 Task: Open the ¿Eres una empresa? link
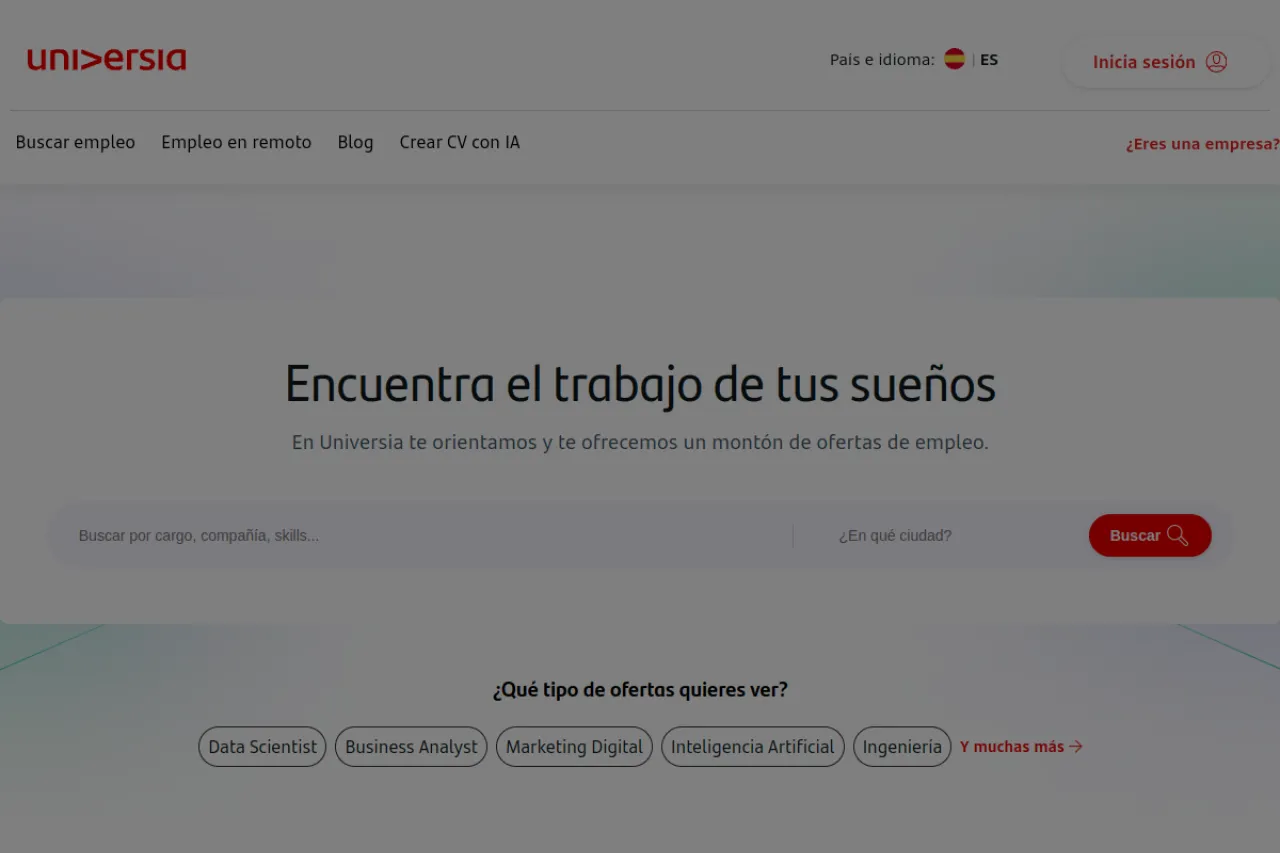(1202, 144)
